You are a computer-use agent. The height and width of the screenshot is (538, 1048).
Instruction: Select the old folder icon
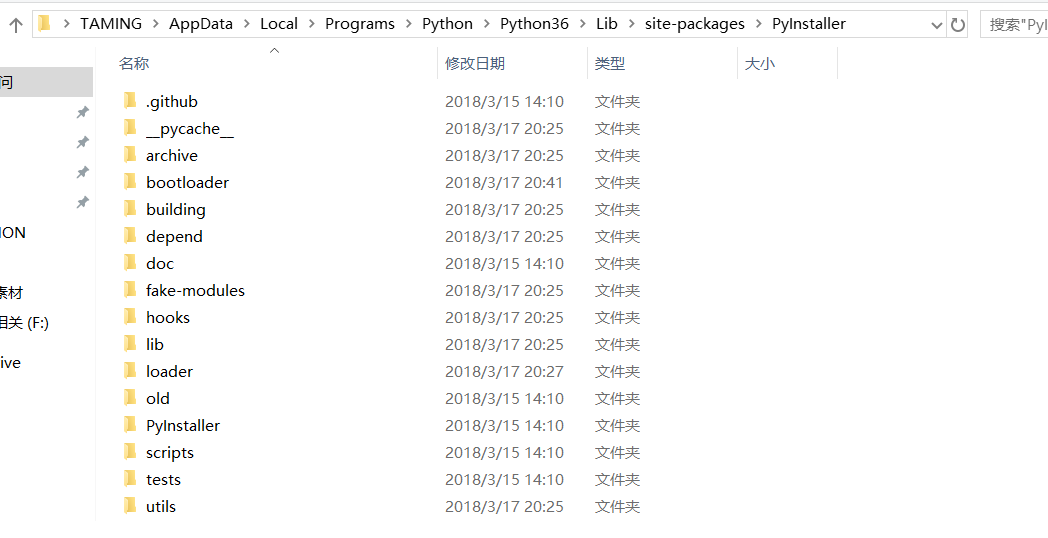pyautogui.click(x=130, y=398)
